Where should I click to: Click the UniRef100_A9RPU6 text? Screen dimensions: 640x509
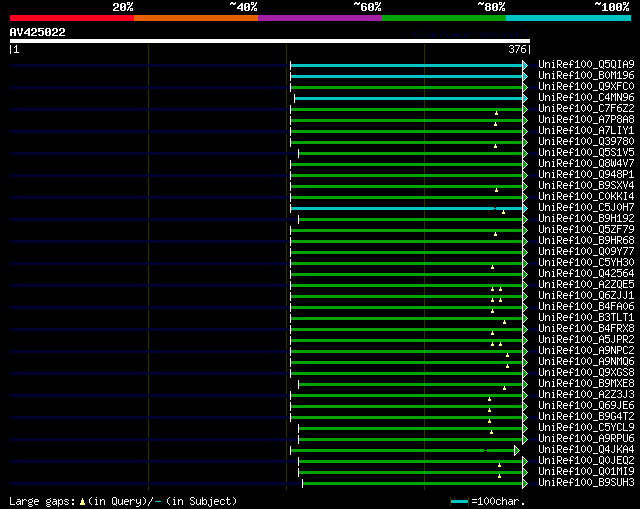[x=586, y=439]
